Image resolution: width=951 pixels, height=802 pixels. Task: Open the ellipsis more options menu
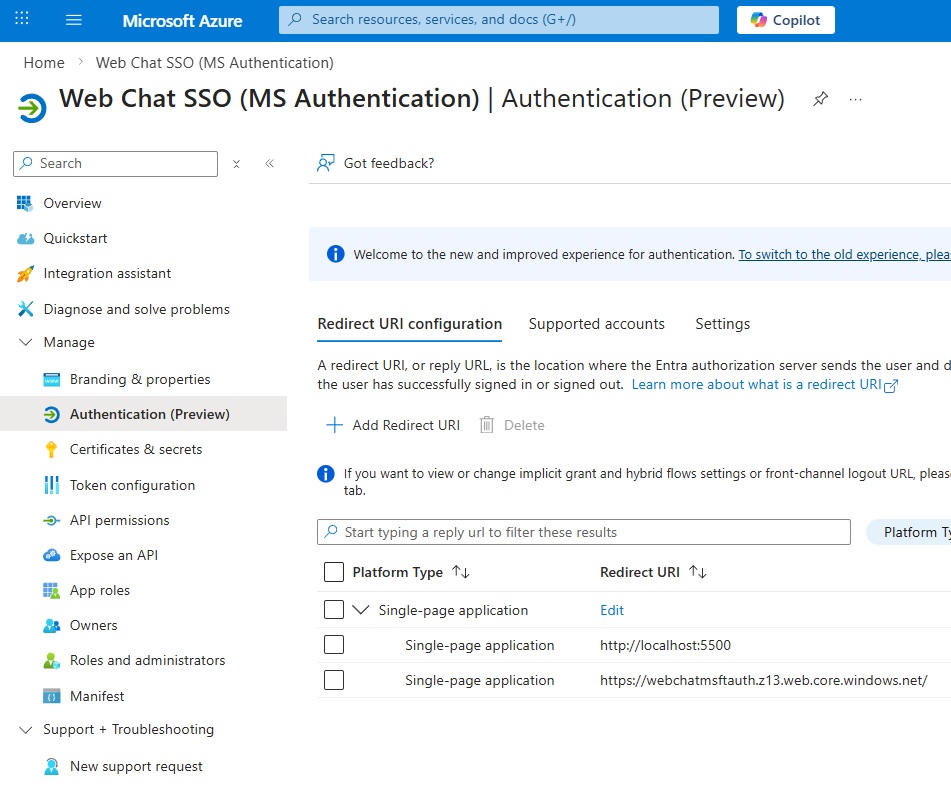point(855,99)
